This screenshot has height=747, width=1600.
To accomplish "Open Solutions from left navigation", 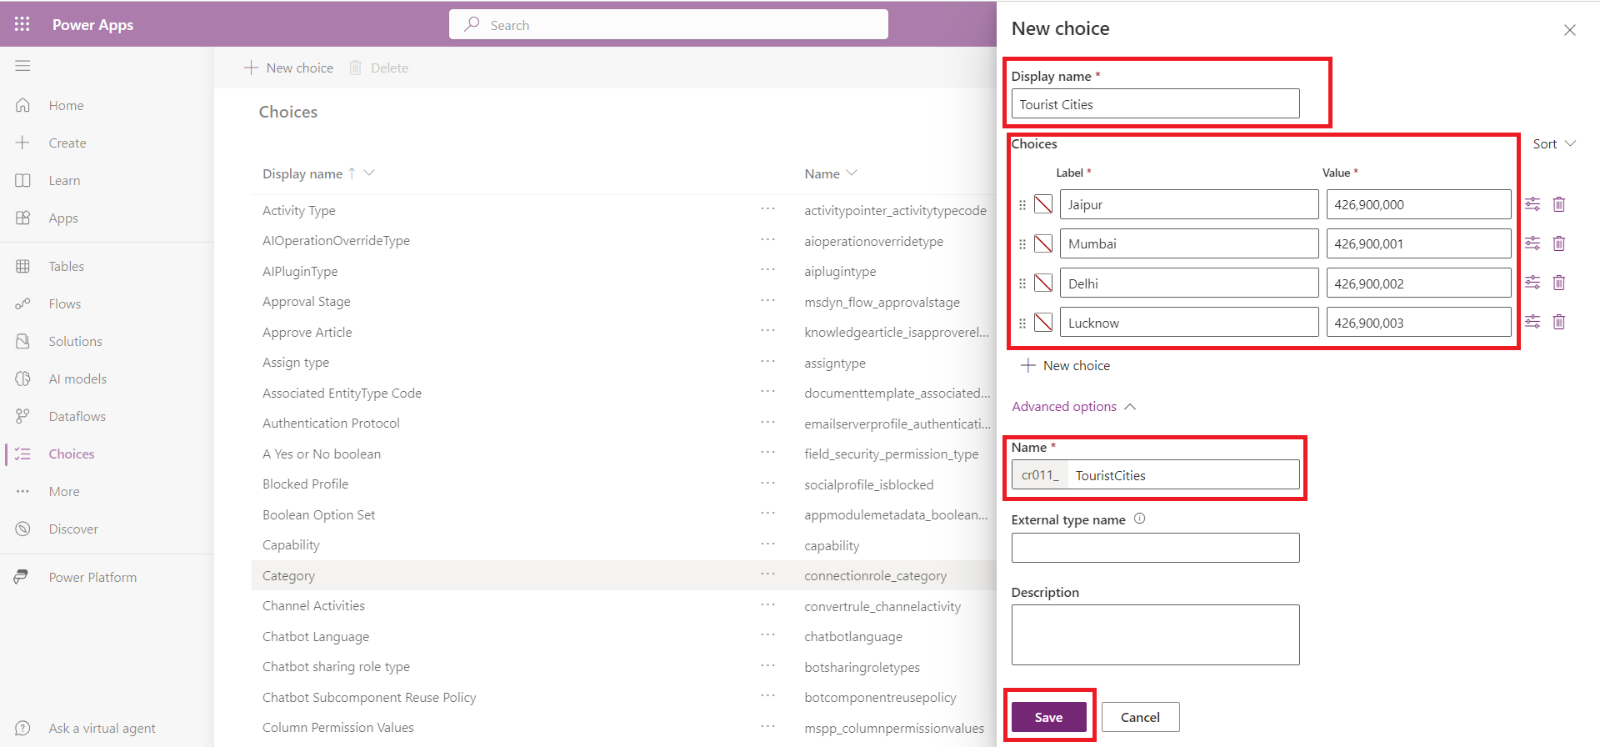I will [x=75, y=341].
